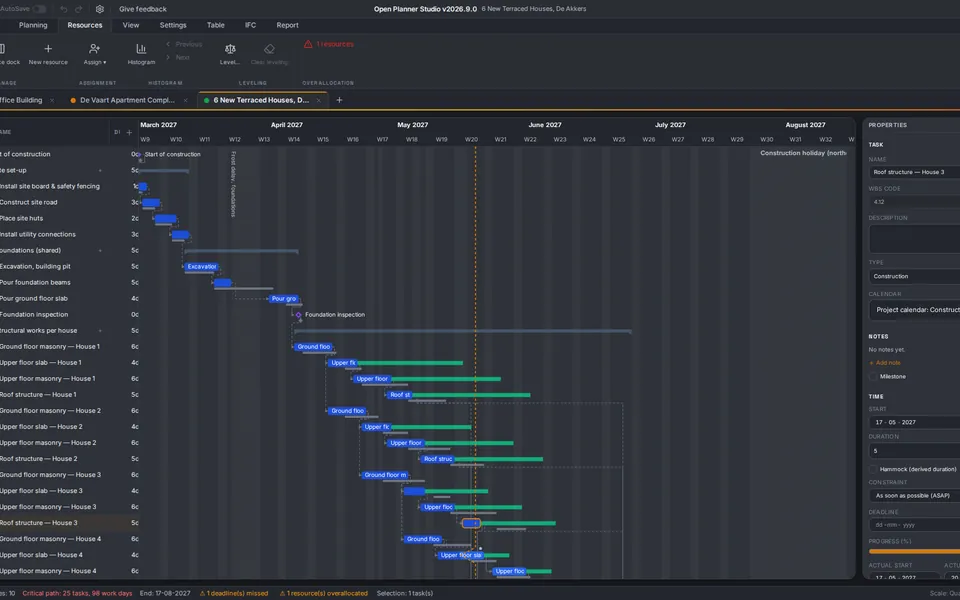Click the WBS Code field
Image resolution: width=960 pixels, height=600 pixels.
(914, 201)
